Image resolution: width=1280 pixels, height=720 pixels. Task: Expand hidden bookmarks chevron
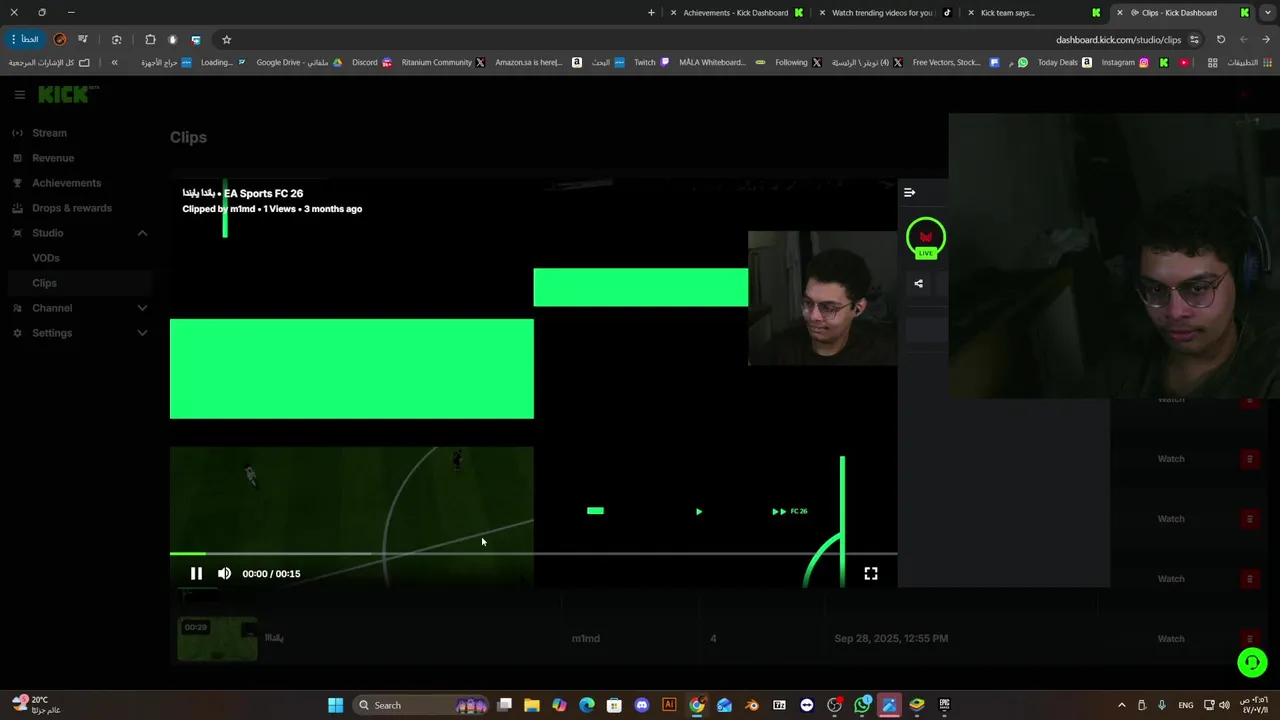(x=114, y=62)
